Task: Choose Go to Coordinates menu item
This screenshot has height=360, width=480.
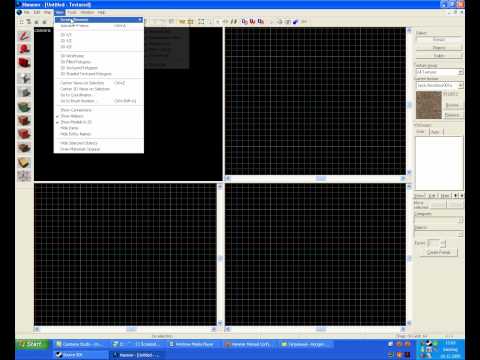Action: coord(99,95)
